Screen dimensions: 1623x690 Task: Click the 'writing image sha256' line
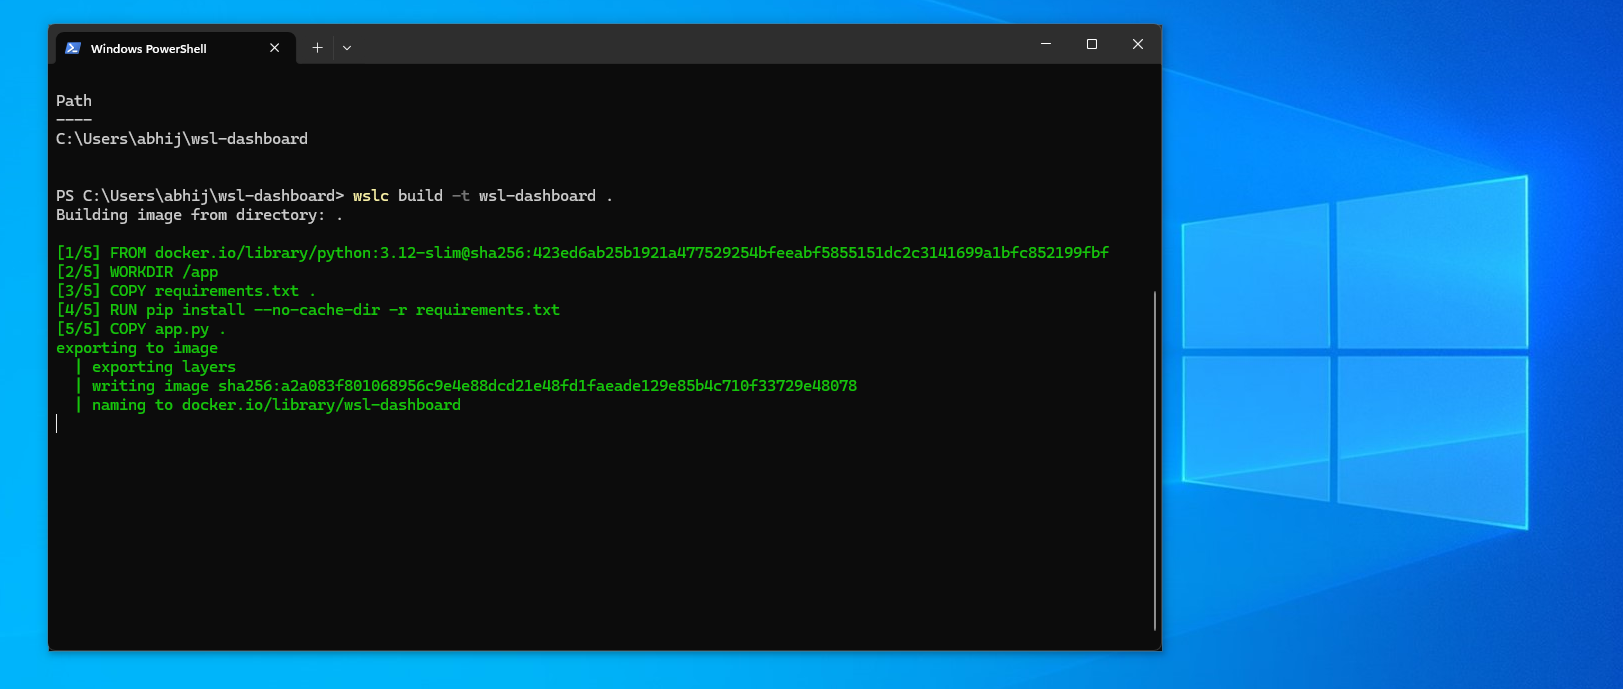pyautogui.click(x=474, y=386)
